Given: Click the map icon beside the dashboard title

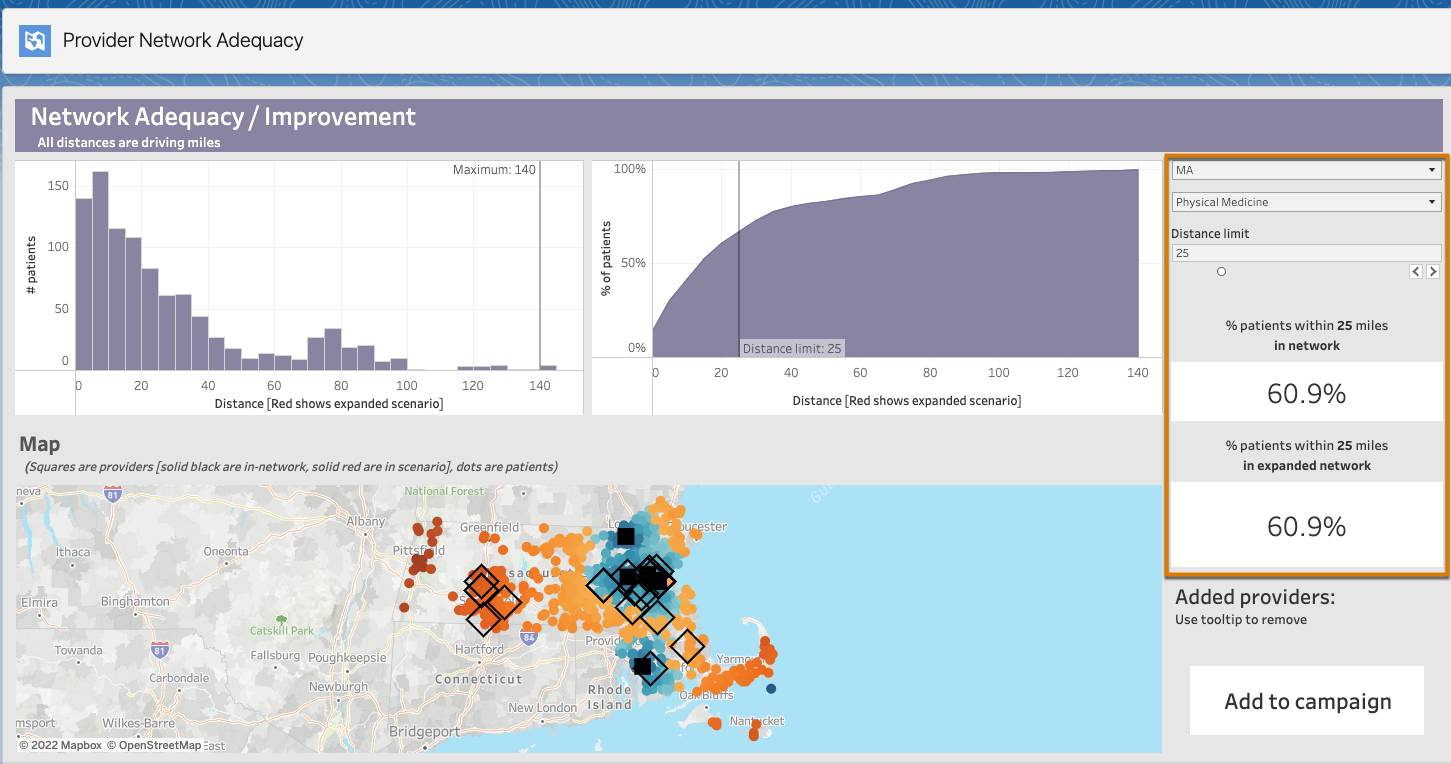Looking at the screenshot, I should (35, 40).
